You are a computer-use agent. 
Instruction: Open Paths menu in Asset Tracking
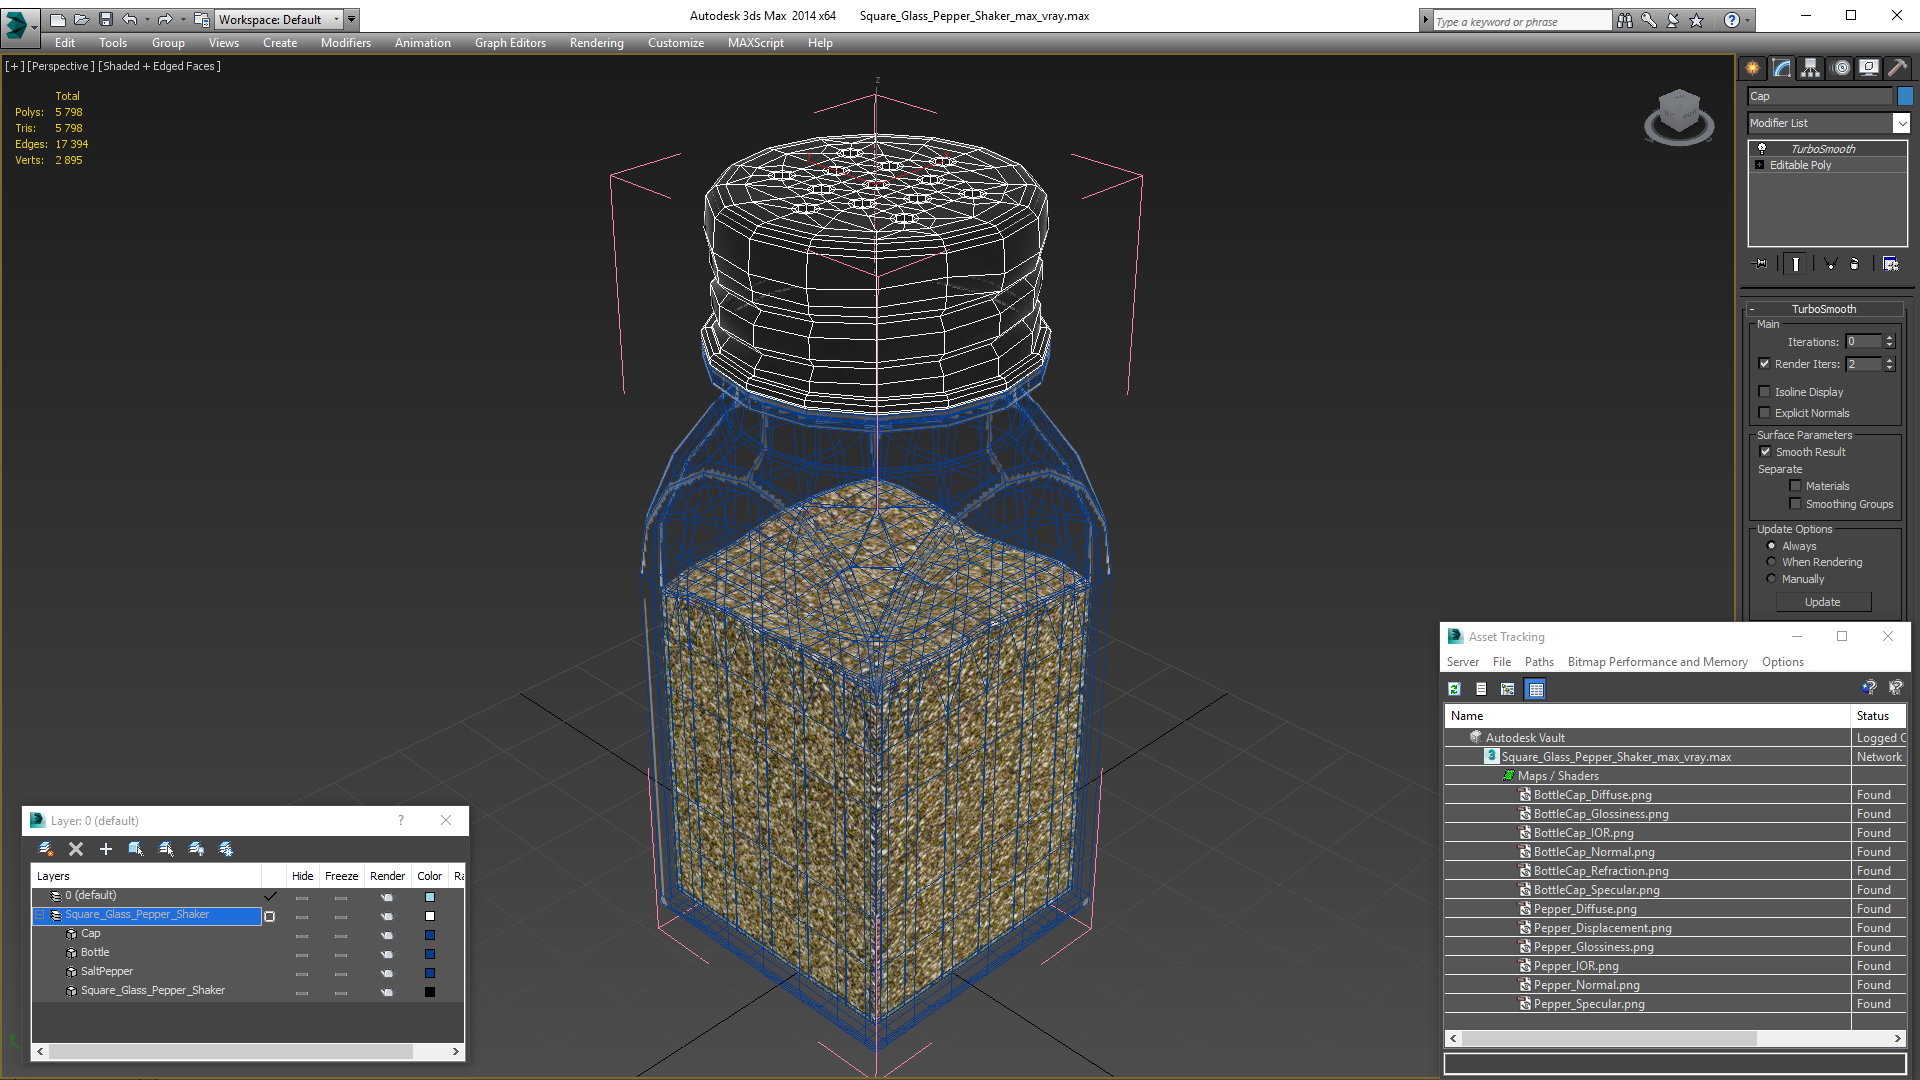coord(1539,662)
